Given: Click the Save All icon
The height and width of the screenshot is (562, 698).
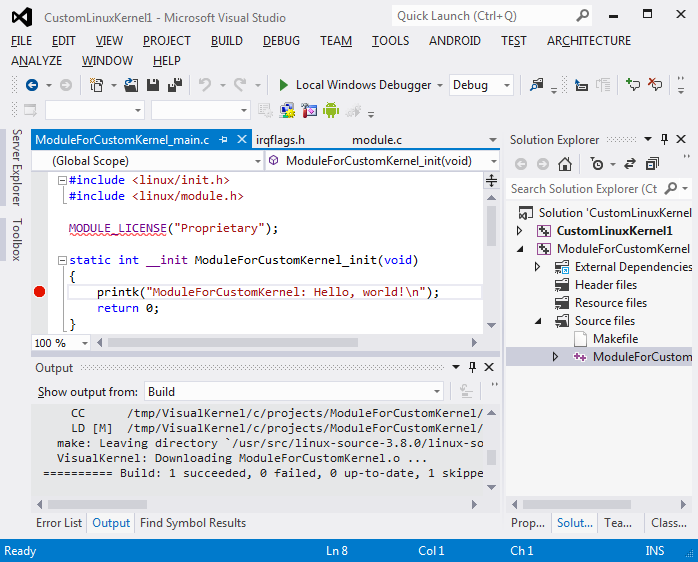Looking at the screenshot, I should coord(174,85).
